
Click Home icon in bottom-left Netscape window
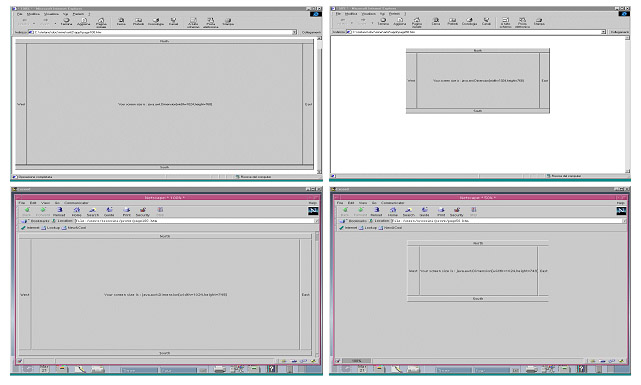click(x=76, y=211)
